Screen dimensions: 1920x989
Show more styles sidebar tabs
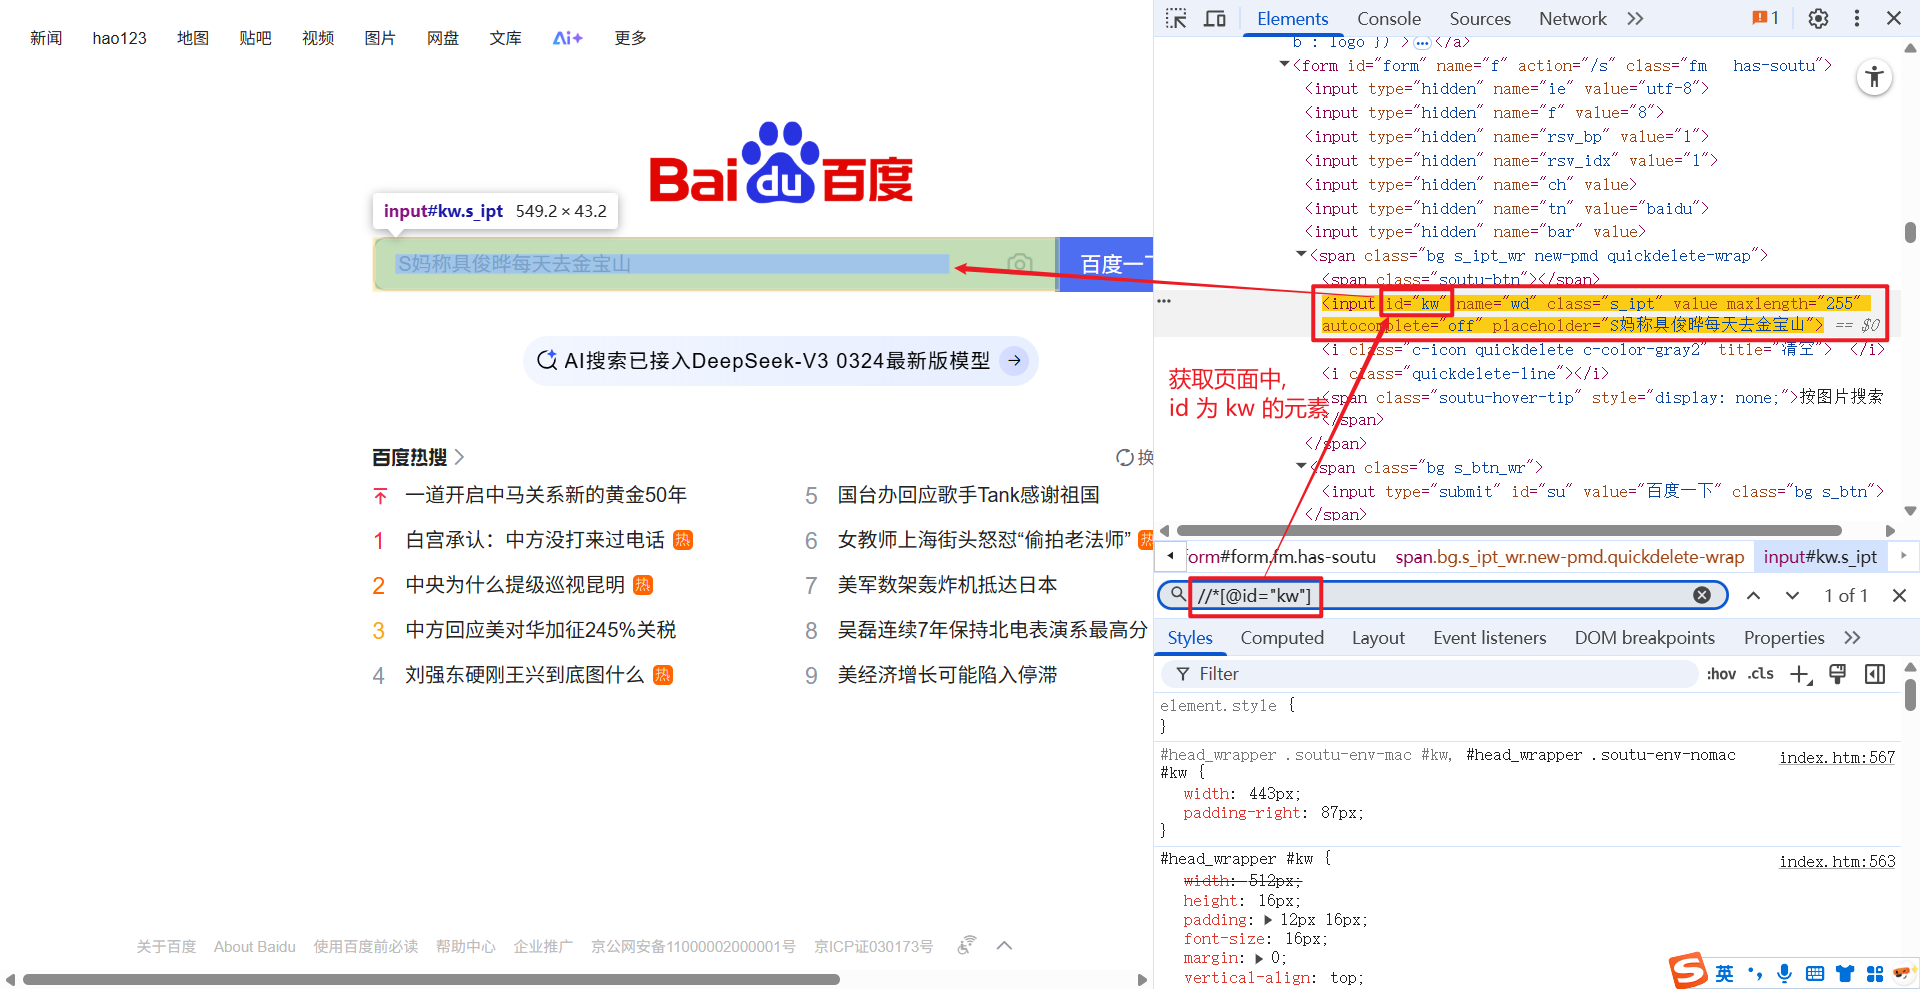(1852, 637)
